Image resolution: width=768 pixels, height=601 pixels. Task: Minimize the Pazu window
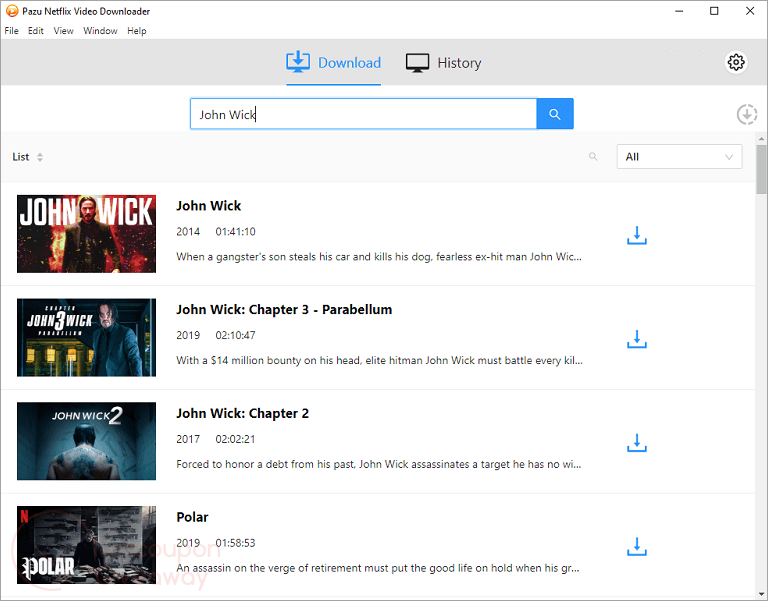click(679, 11)
